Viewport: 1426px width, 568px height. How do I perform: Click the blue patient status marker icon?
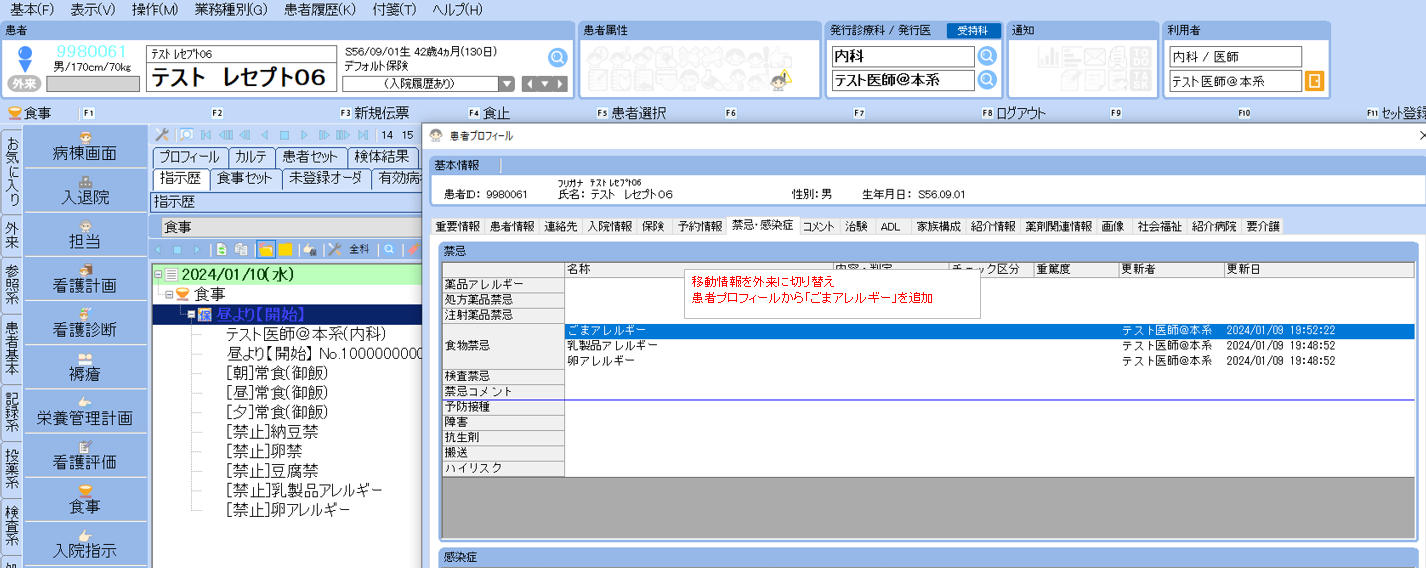click(25, 57)
